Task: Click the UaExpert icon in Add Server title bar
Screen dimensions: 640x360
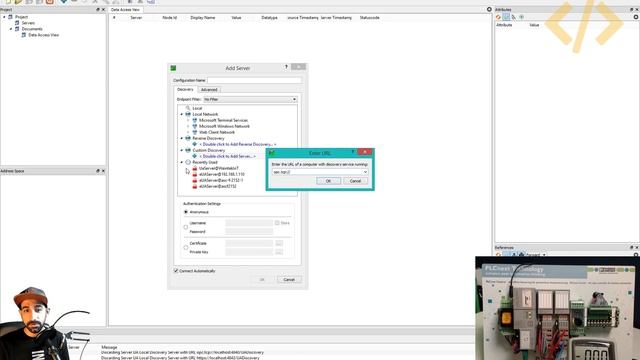Action: 173,68
